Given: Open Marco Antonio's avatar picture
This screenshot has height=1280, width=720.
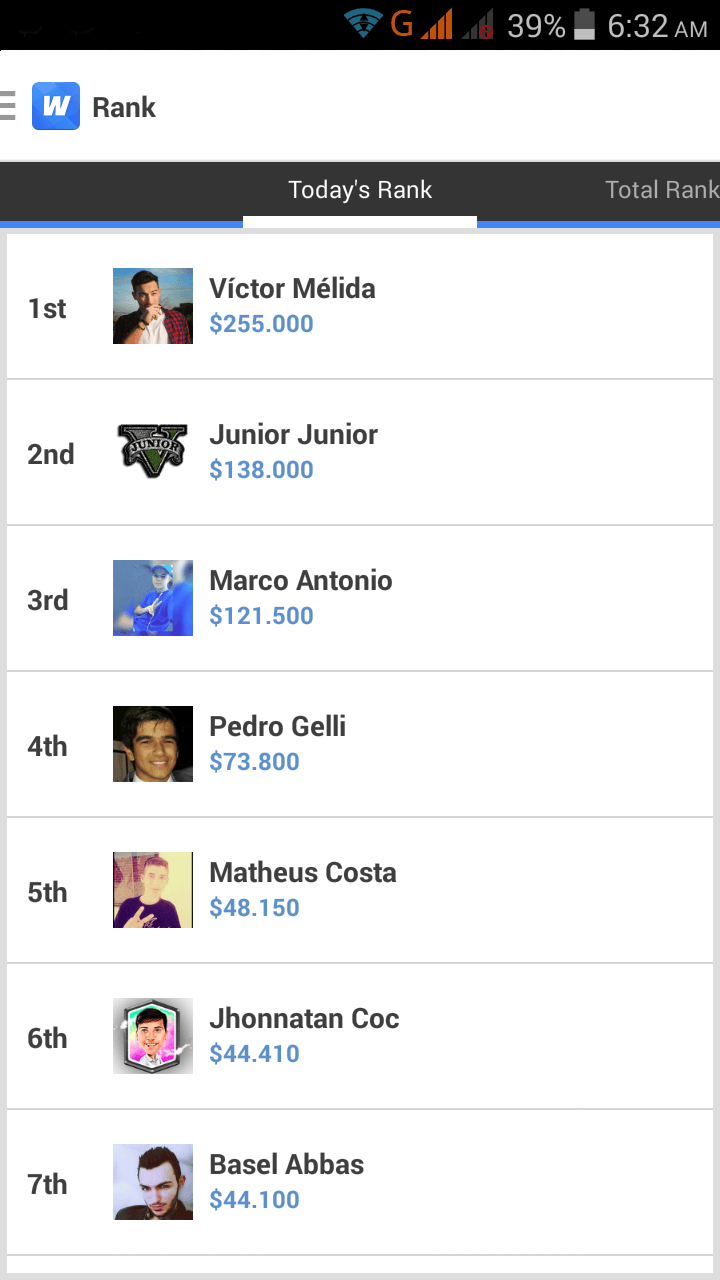Looking at the screenshot, I should point(153,598).
